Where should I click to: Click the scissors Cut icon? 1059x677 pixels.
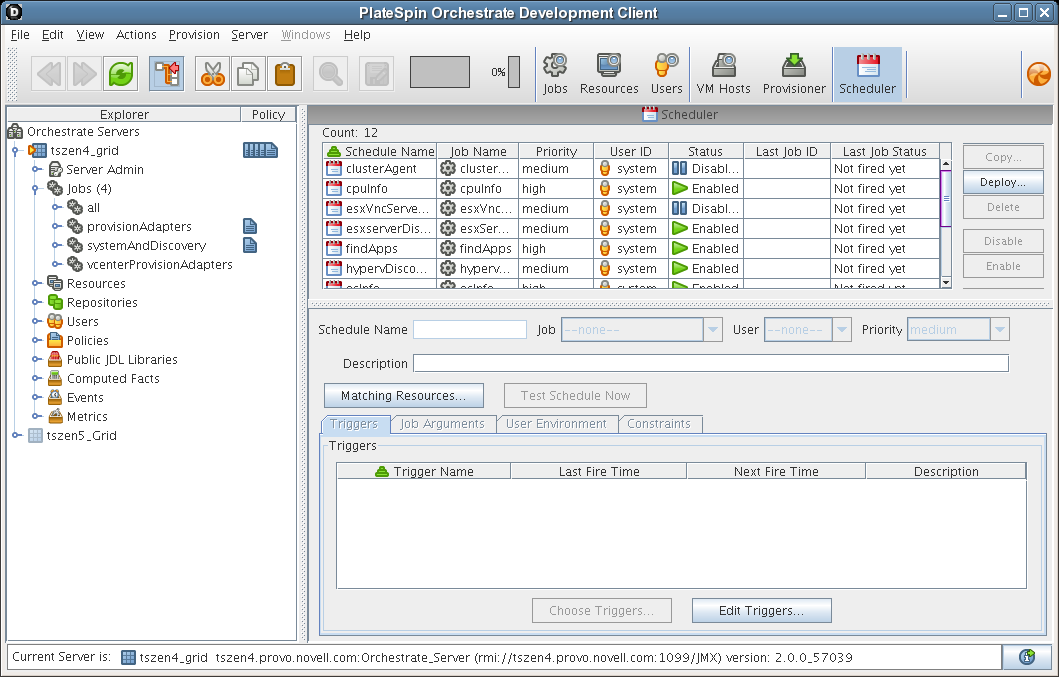coord(211,73)
